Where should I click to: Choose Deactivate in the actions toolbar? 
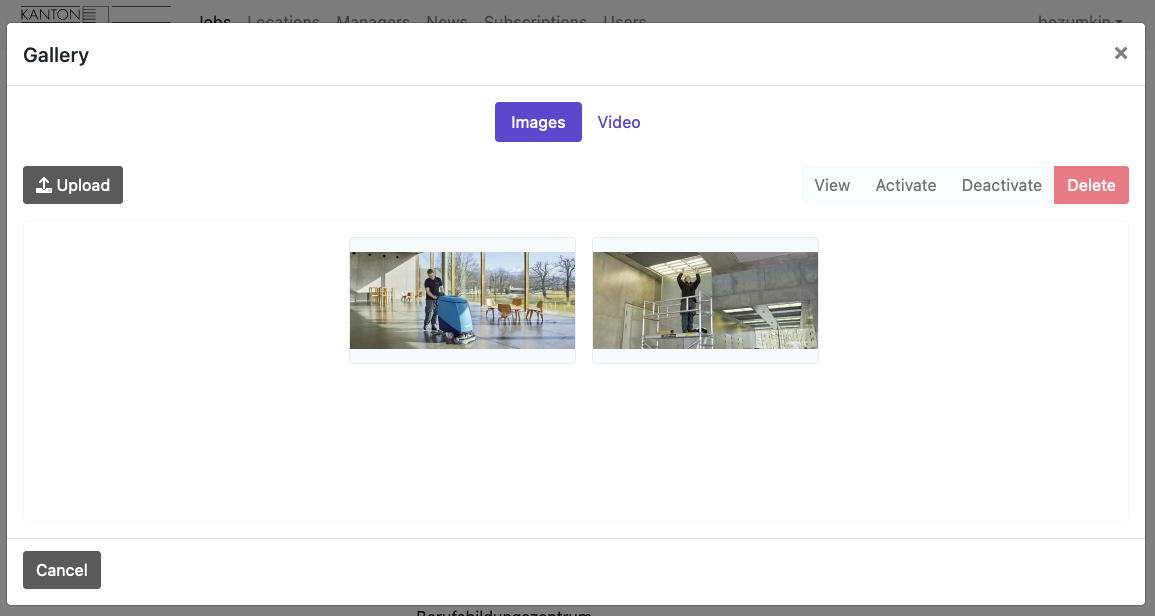[x=1001, y=185]
